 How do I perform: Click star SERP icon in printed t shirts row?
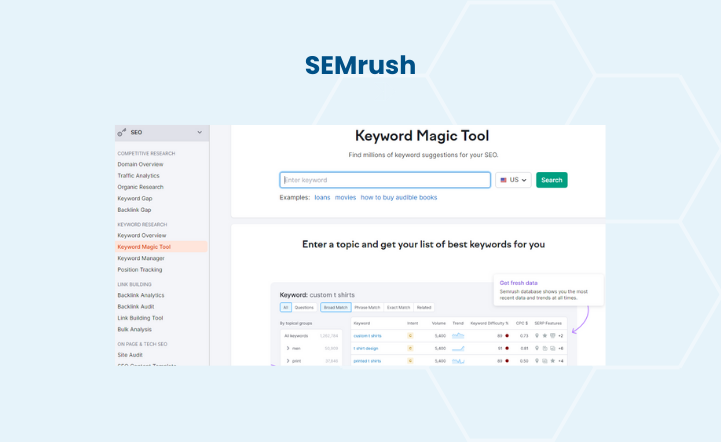[x=553, y=361]
